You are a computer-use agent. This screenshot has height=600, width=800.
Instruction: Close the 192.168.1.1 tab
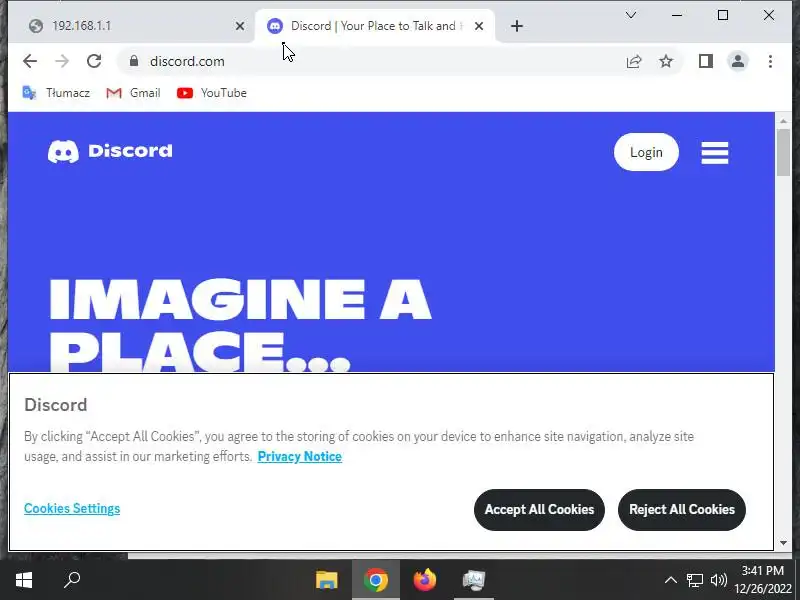(240, 26)
